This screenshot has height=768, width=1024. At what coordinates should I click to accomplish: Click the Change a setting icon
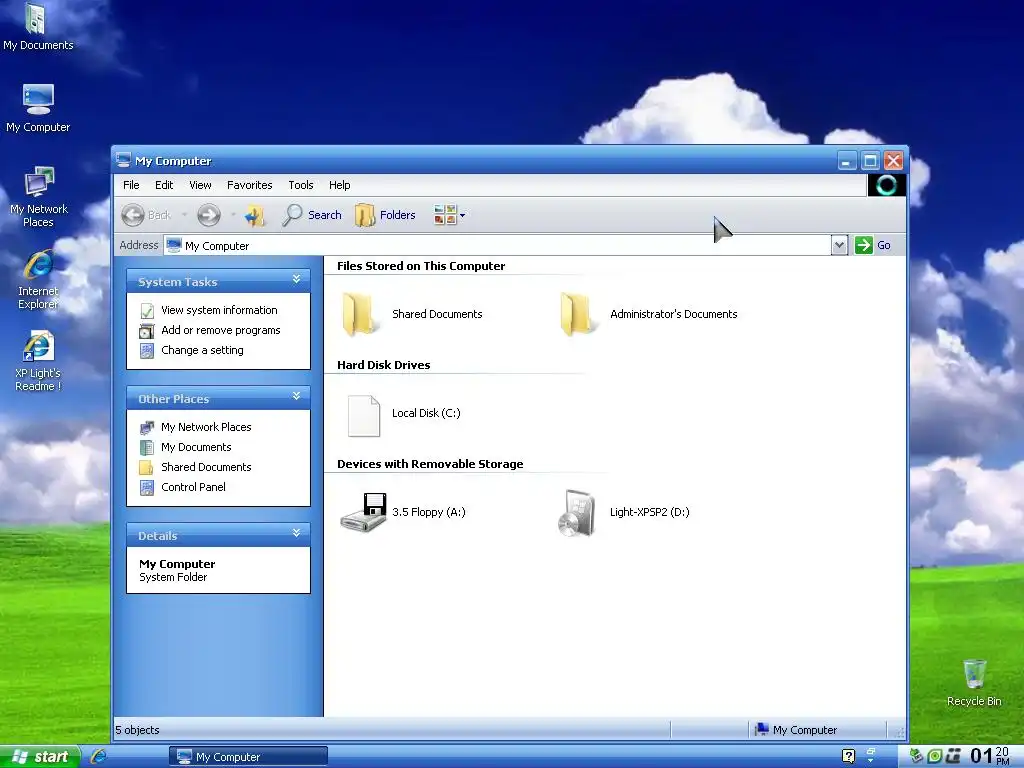coord(147,351)
